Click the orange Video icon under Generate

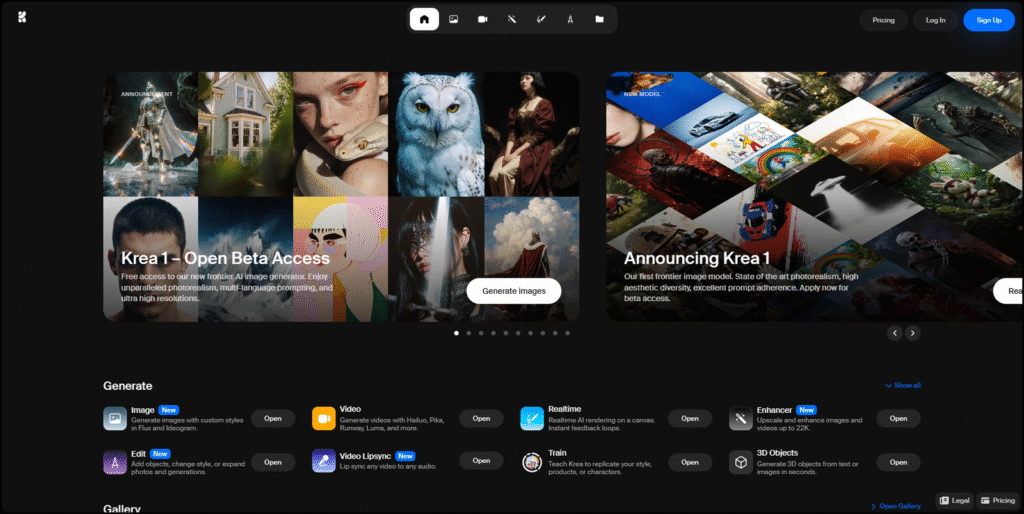324,419
